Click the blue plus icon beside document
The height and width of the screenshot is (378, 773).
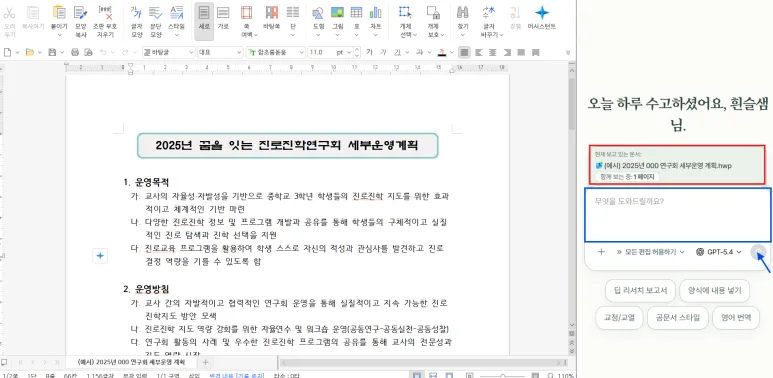(100, 255)
